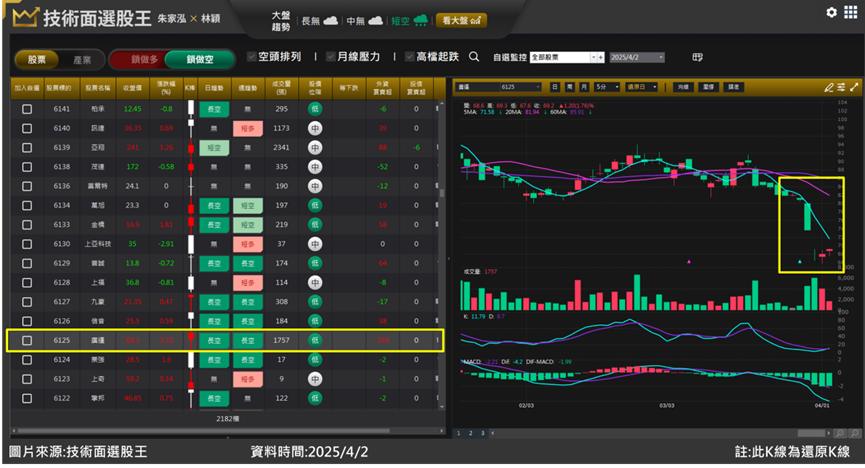Open the settings gear icon
The image size is (865, 468).
point(831,12)
